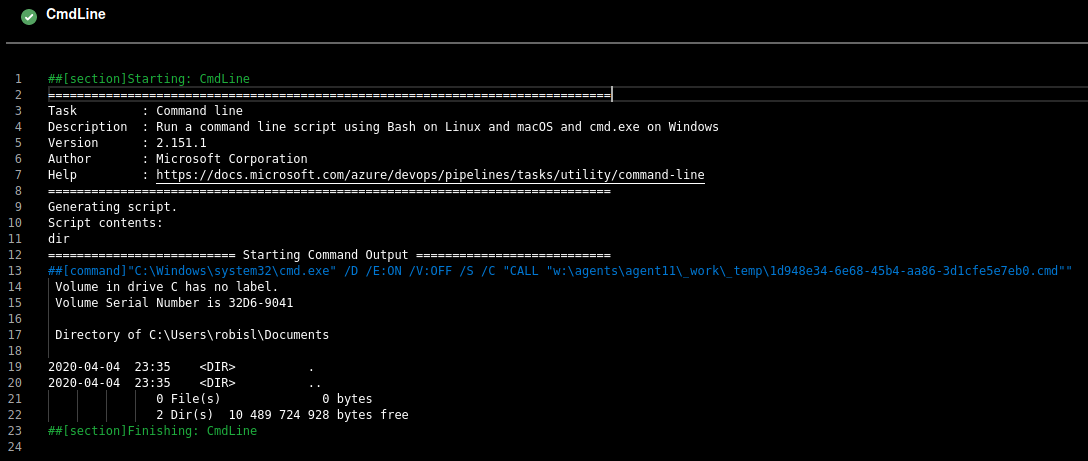Select line number 7 in the gutter
The image size is (1088, 461).
(x=18, y=175)
